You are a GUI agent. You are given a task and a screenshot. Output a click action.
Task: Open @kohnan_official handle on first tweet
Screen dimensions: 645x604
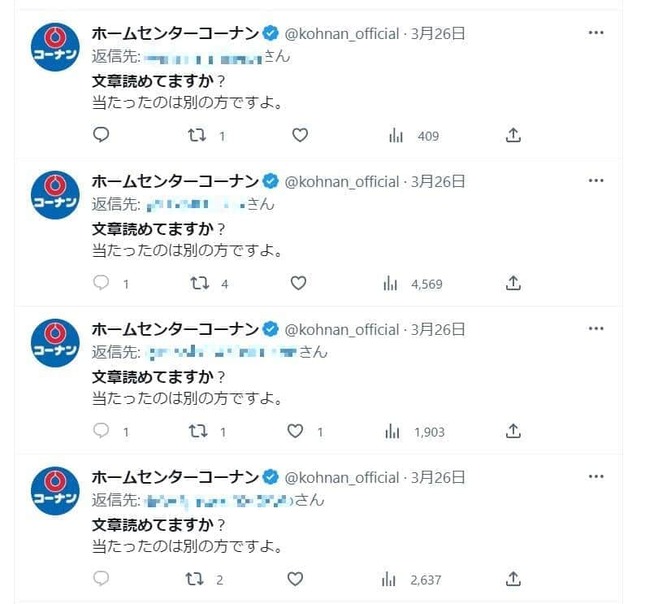[342, 33]
